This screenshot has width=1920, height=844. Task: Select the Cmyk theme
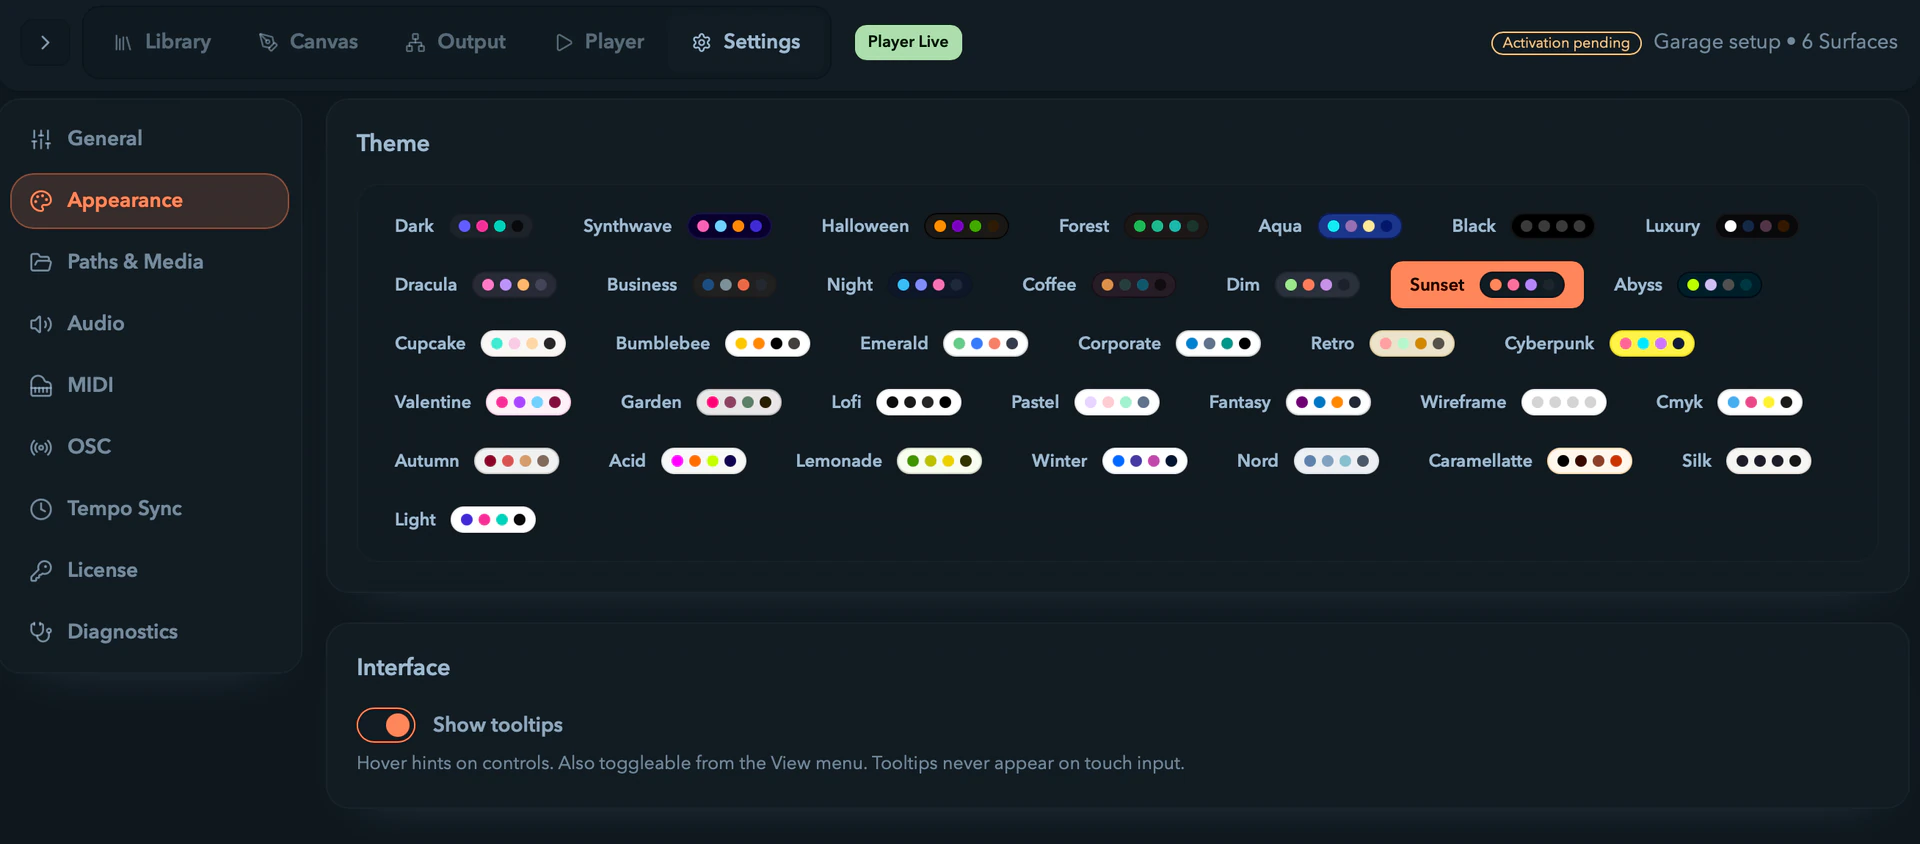click(x=1729, y=403)
